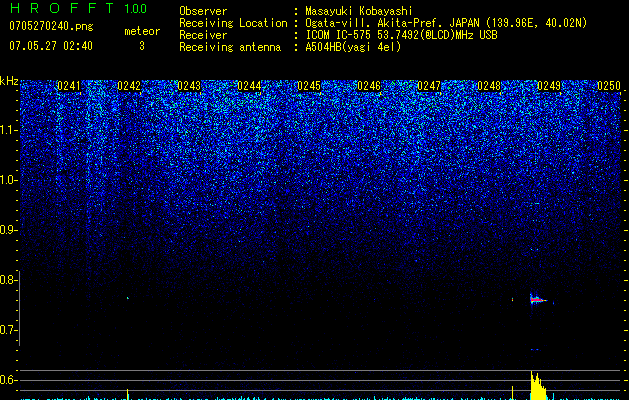The width and height of the screenshot is (629, 400).
Task: Click the 1.0 kHz axis label
Action: pos(8,180)
